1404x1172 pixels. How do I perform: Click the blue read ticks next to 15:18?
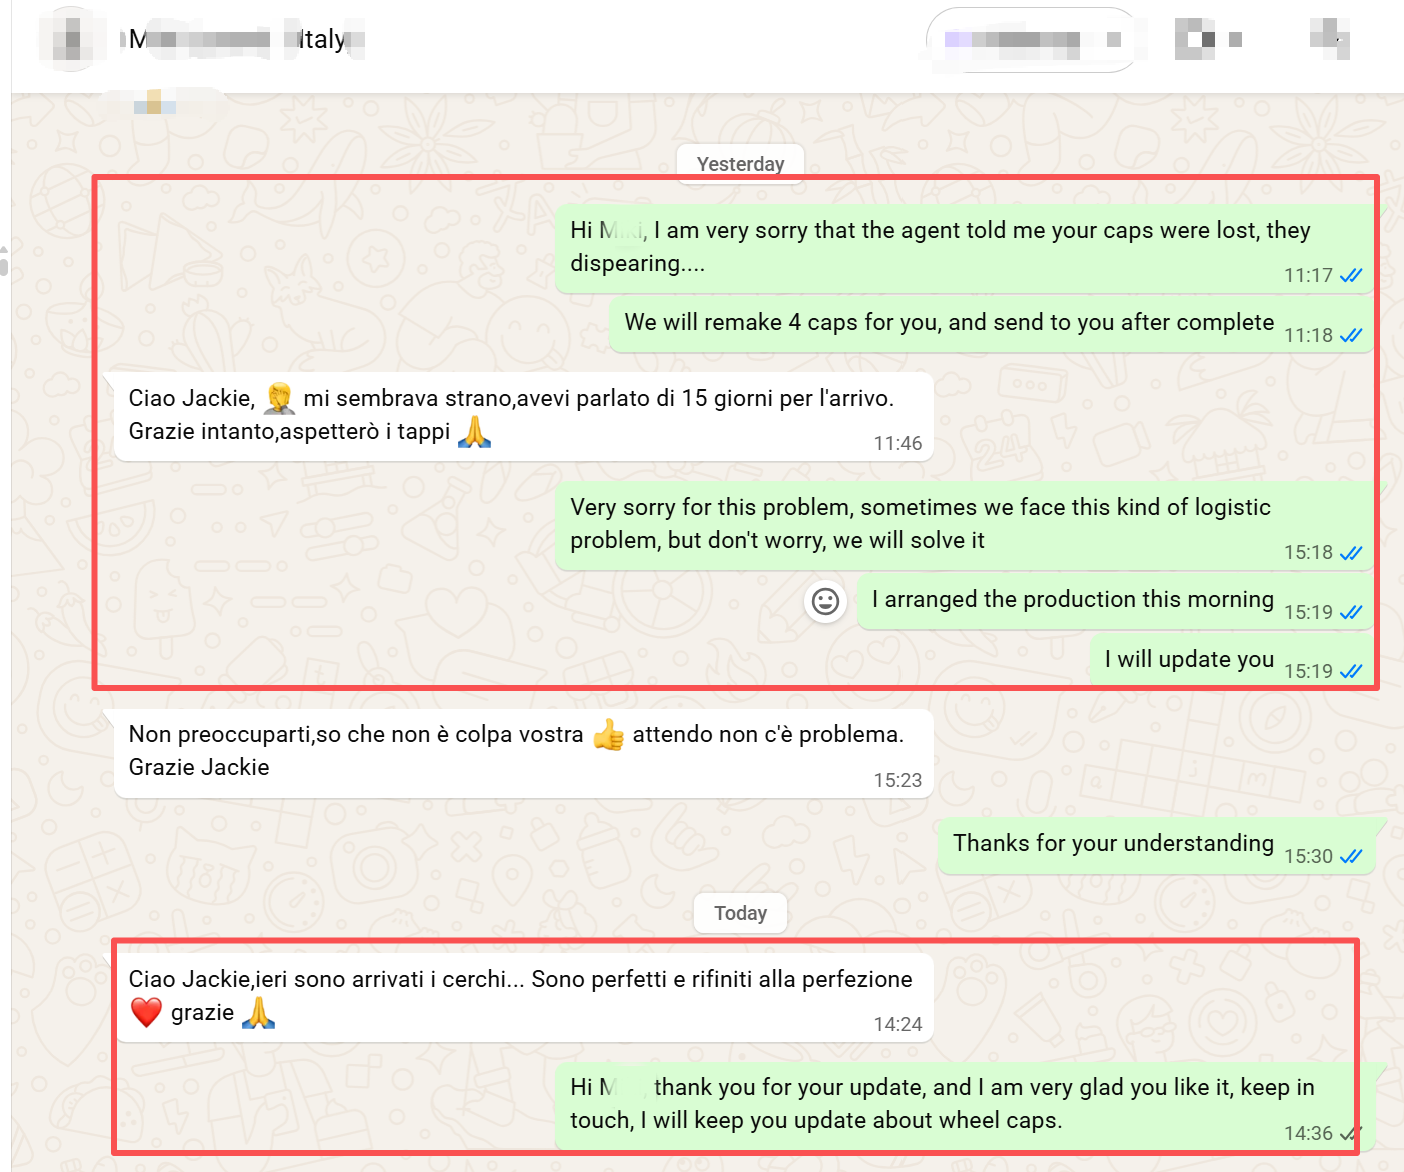click(x=1351, y=553)
